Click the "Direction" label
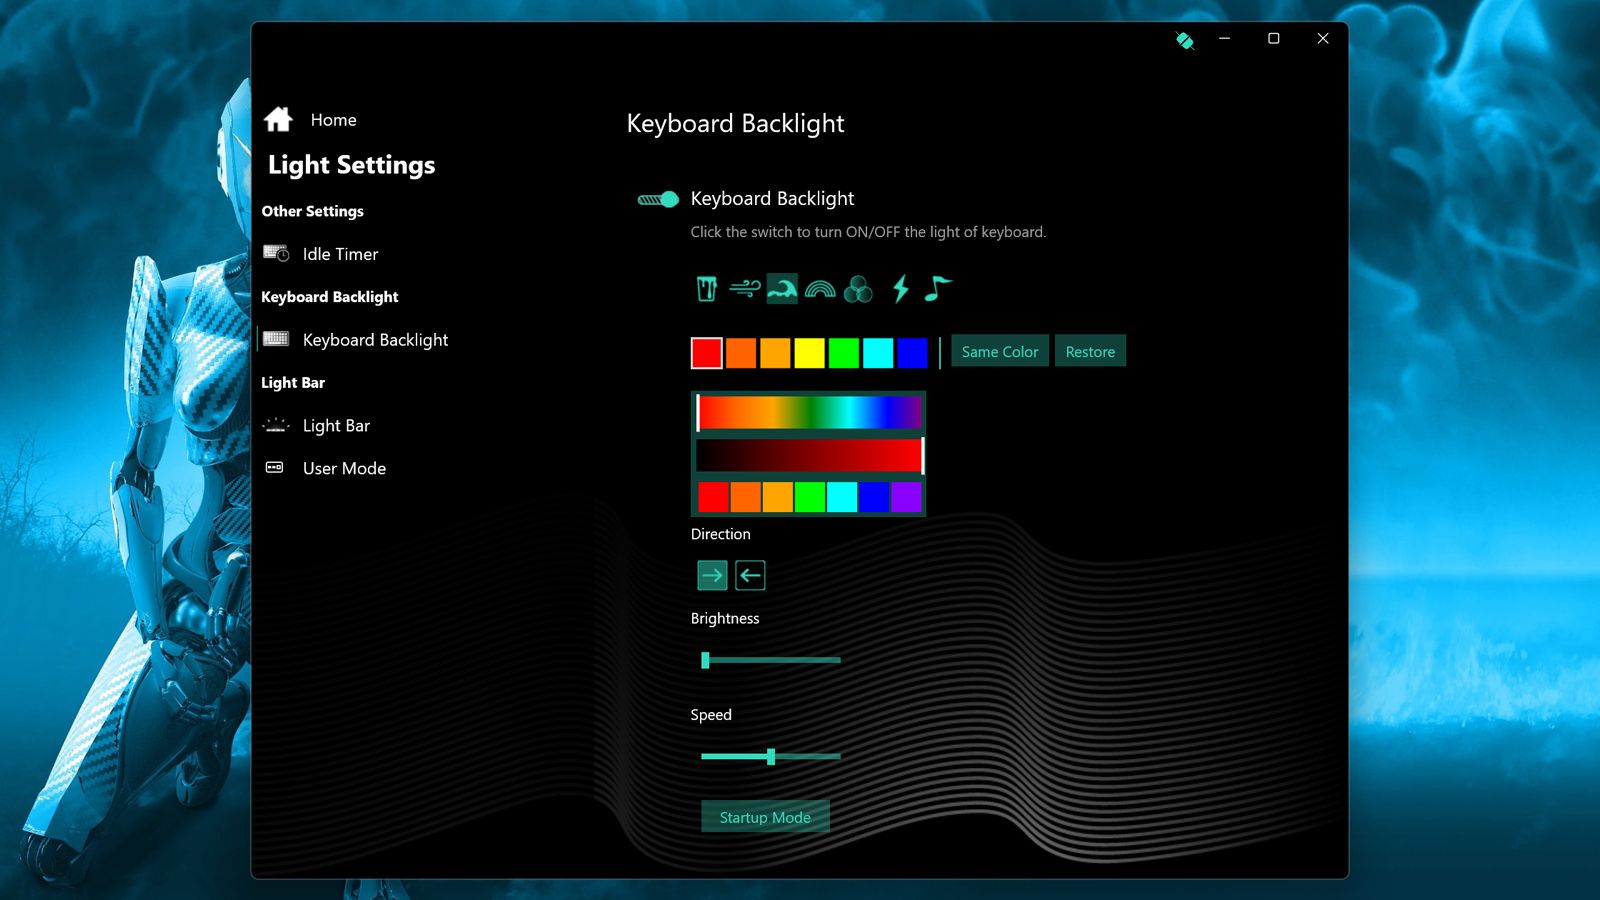This screenshot has width=1600, height=900. tap(720, 534)
